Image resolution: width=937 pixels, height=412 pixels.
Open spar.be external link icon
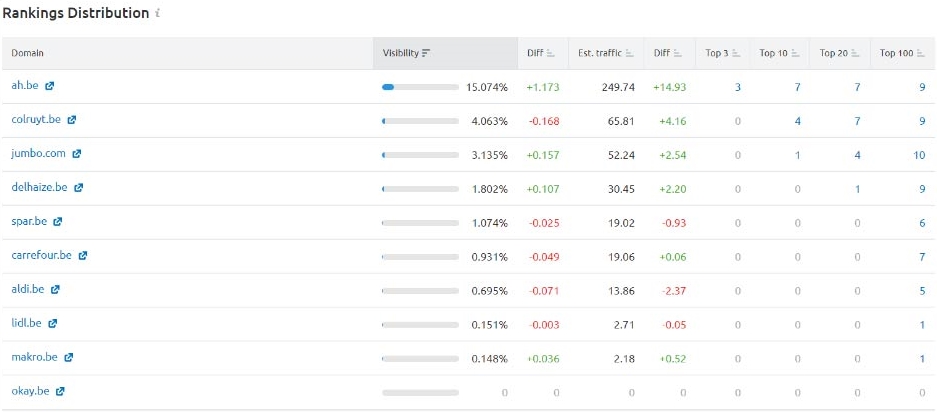[x=57, y=222]
